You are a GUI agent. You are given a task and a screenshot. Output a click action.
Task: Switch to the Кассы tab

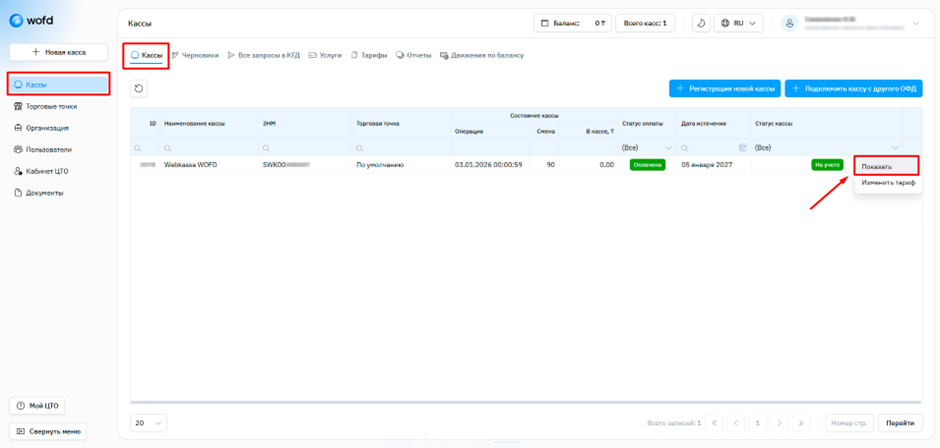tap(146, 55)
